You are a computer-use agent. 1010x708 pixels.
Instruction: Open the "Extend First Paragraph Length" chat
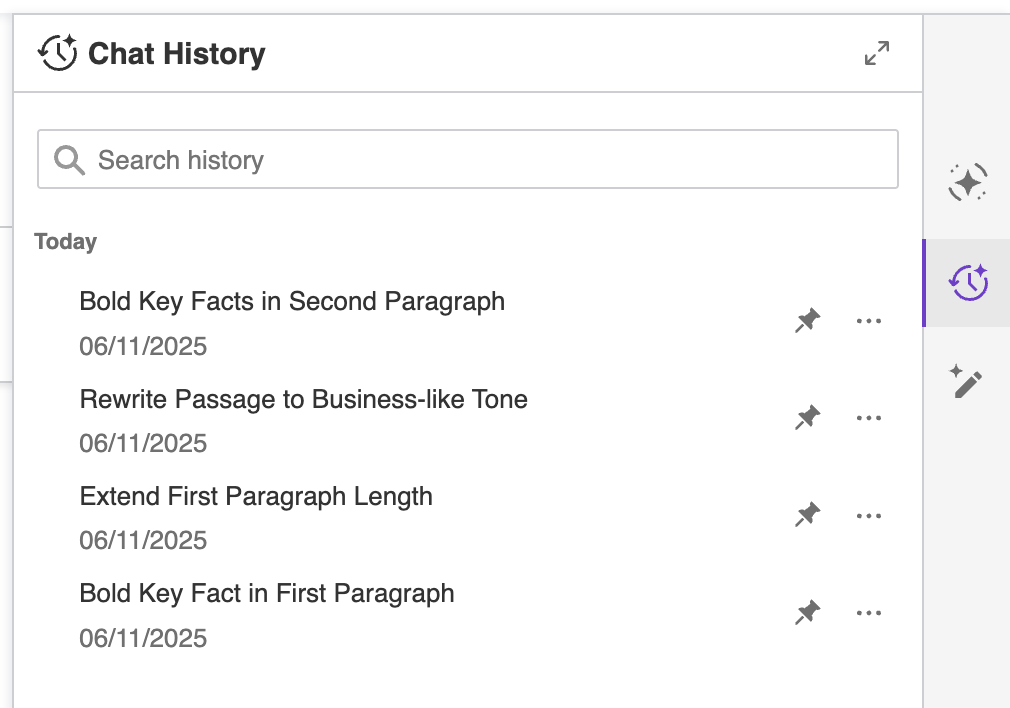coord(256,496)
